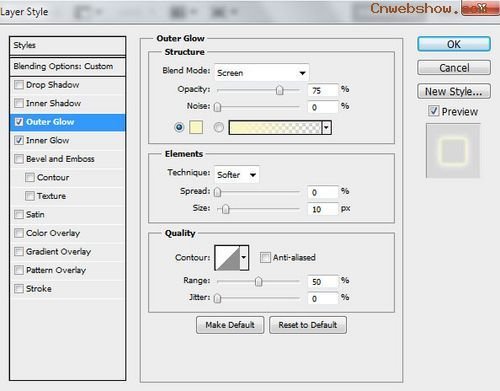Click the Opacity value field

click(x=323, y=90)
